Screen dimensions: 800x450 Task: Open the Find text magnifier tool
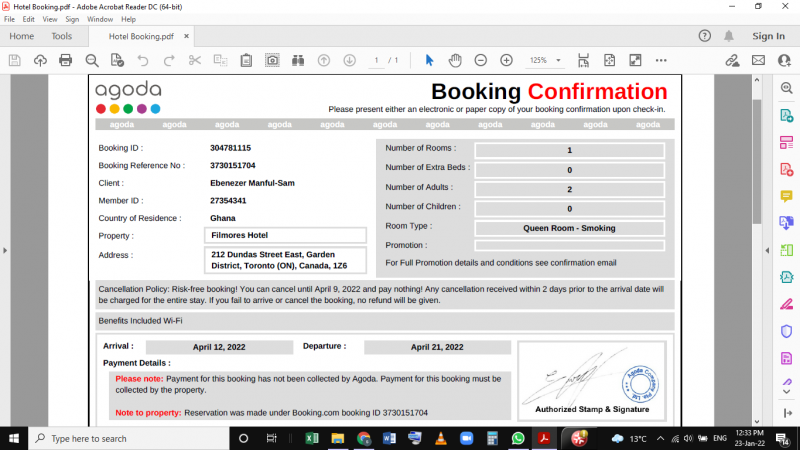click(x=92, y=60)
